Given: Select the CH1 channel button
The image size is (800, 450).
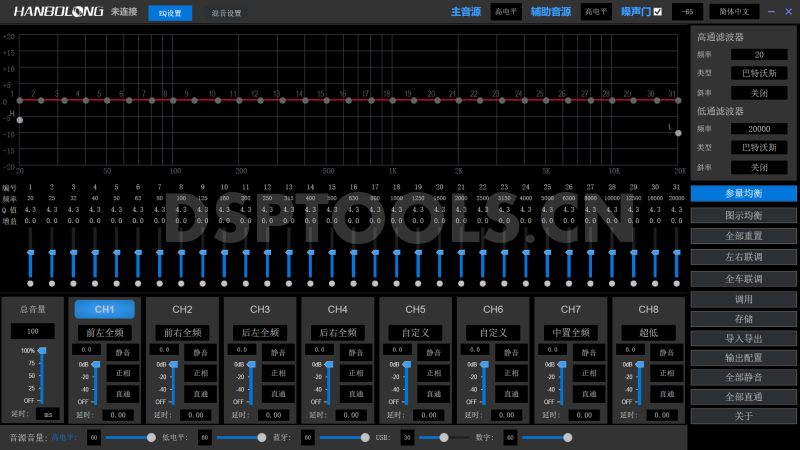Looking at the screenshot, I should pos(105,309).
